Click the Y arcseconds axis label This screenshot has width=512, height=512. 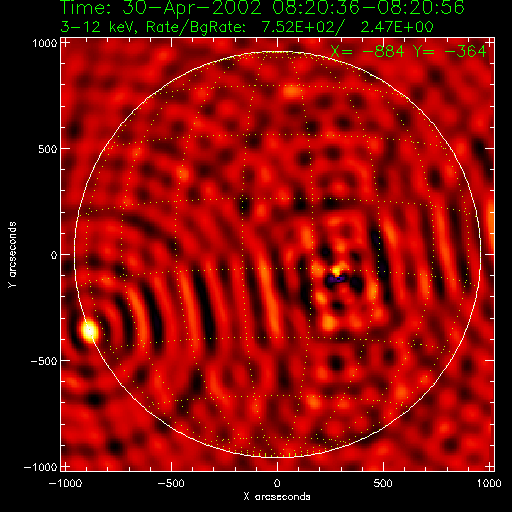coord(12,254)
